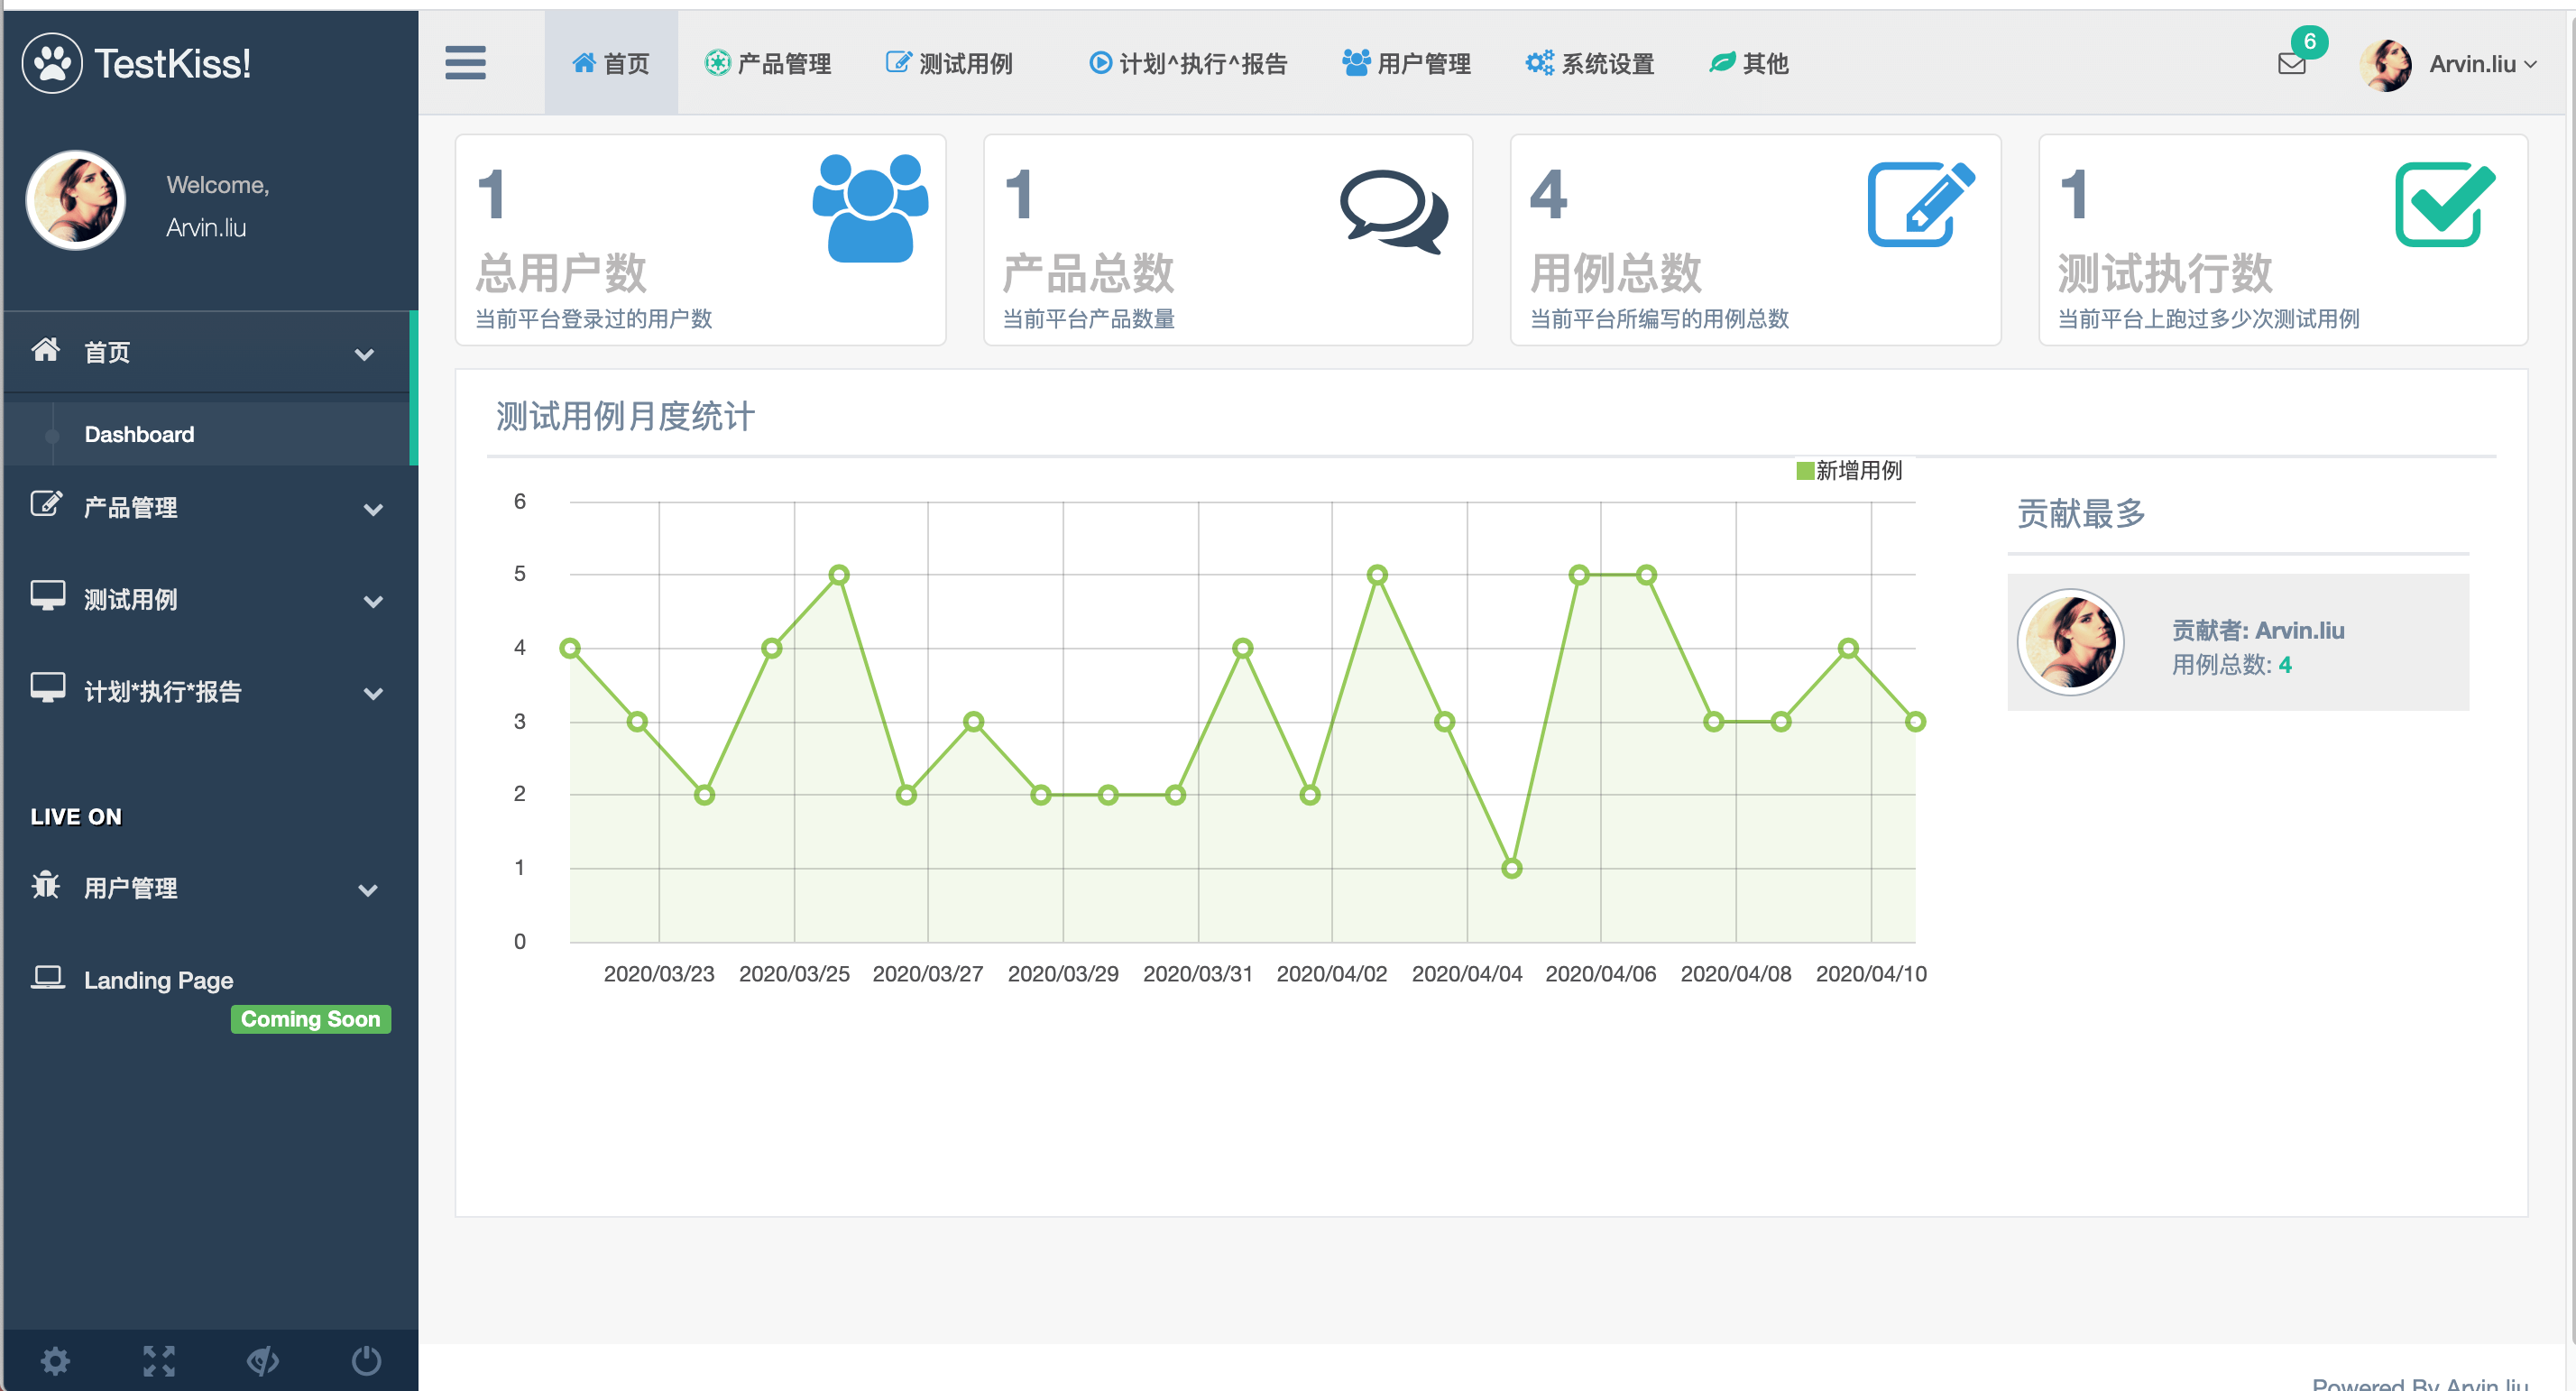The width and height of the screenshot is (2576, 1391).
Task: Collapse the sidebar 首页 chevron
Action: (x=364, y=354)
